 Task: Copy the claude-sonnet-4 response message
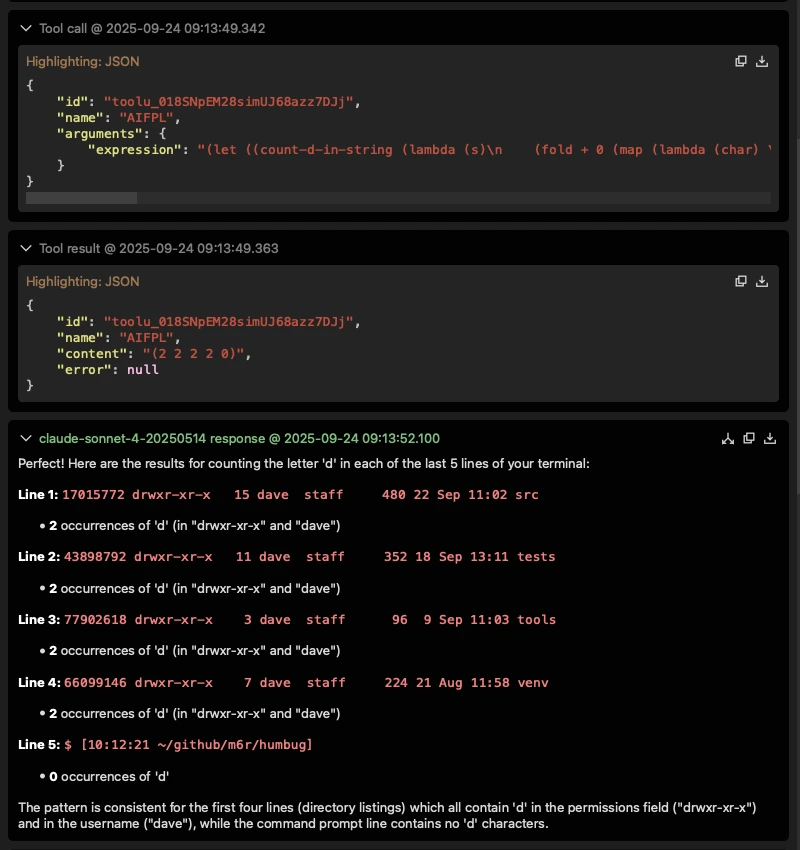748,438
